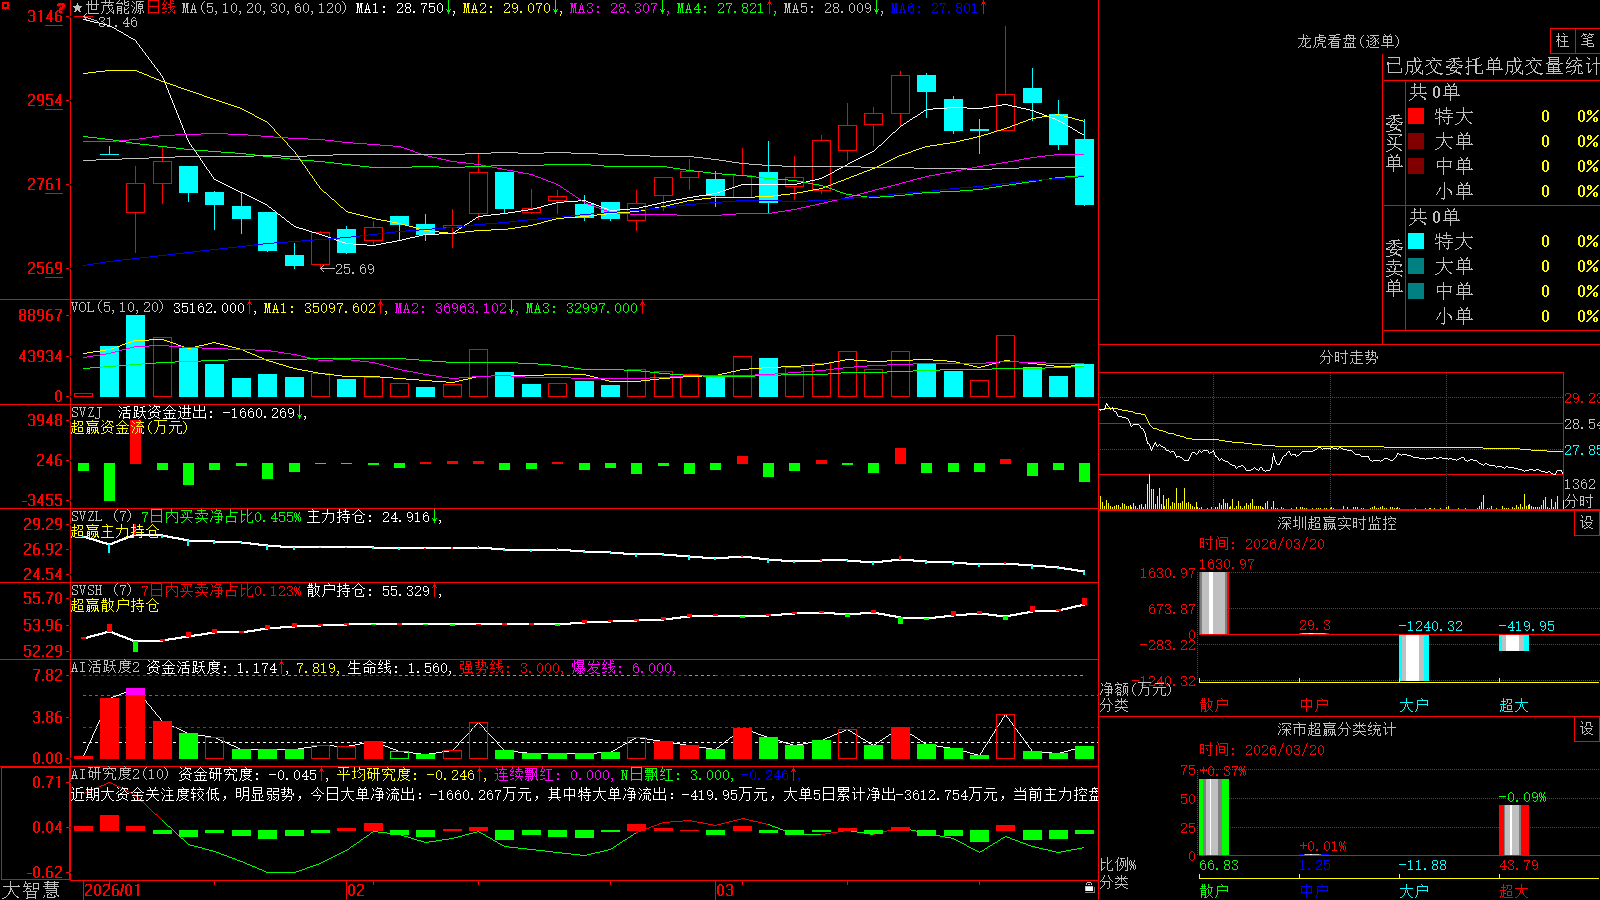Image resolution: width=1600 pixels, height=900 pixels.
Task: Click the 散户 ratio bar in 深市超赢分类统计
Action: coord(1213,817)
